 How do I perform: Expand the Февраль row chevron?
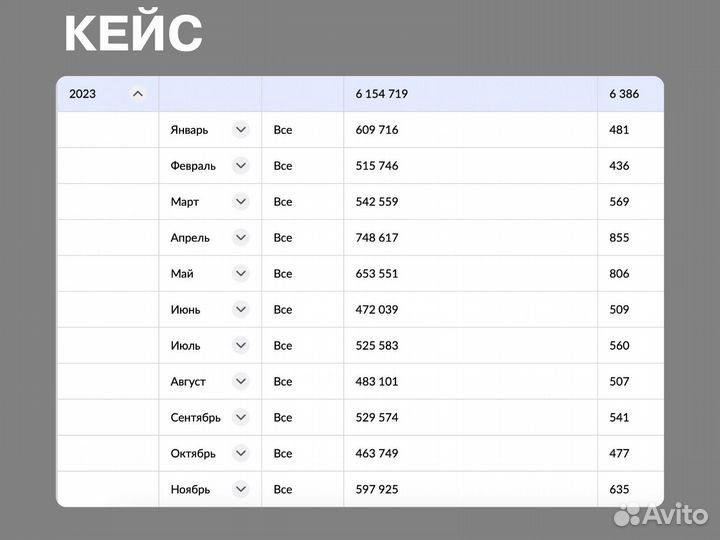(x=240, y=166)
